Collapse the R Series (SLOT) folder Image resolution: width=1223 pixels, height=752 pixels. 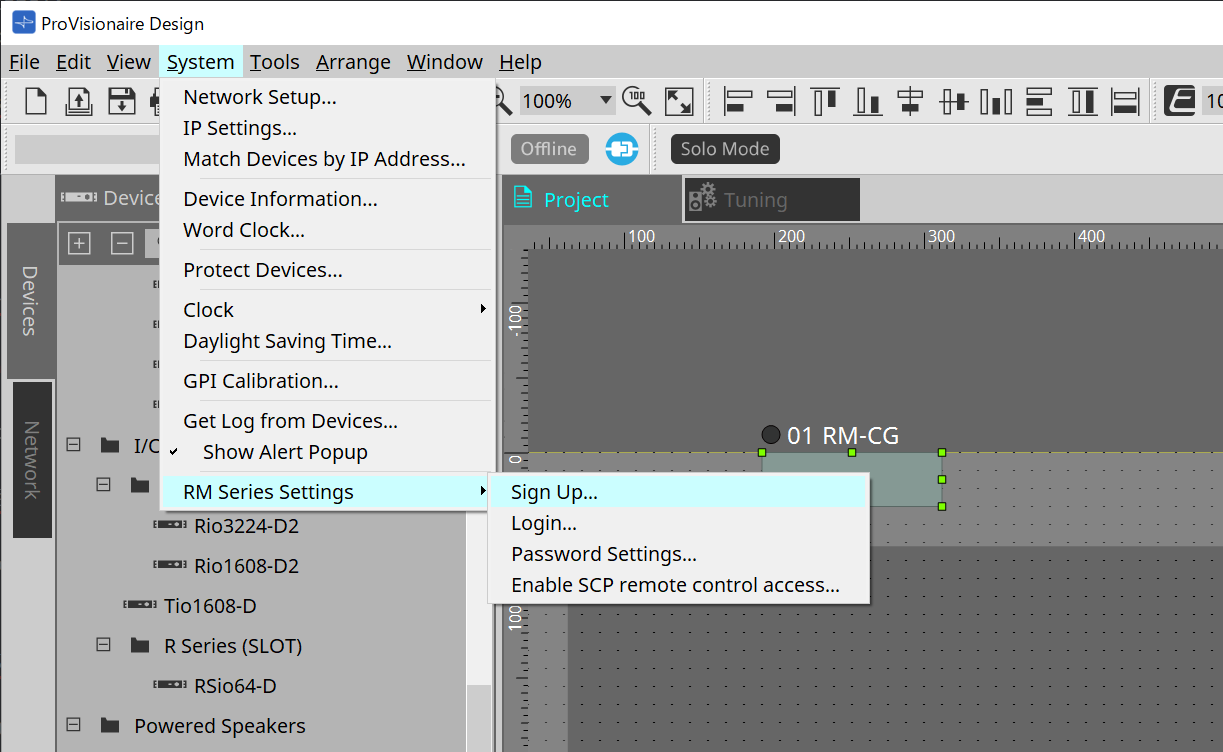point(103,646)
